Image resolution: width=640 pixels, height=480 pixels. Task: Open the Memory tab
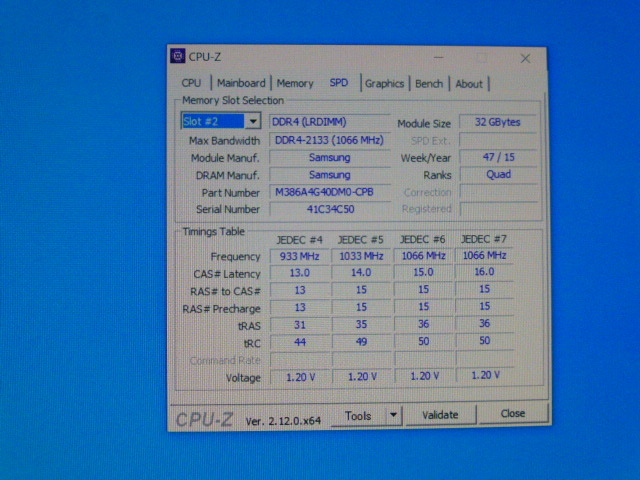pos(295,83)
